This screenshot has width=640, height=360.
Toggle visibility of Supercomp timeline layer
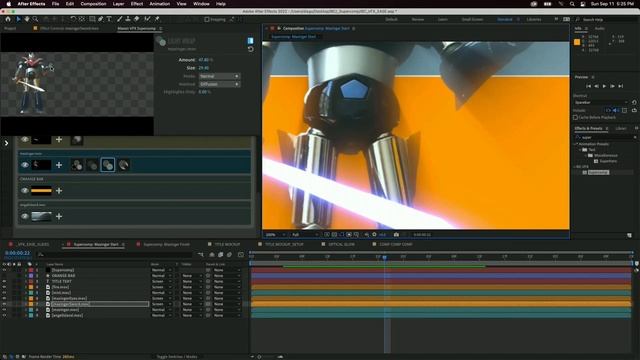point(4,270)
